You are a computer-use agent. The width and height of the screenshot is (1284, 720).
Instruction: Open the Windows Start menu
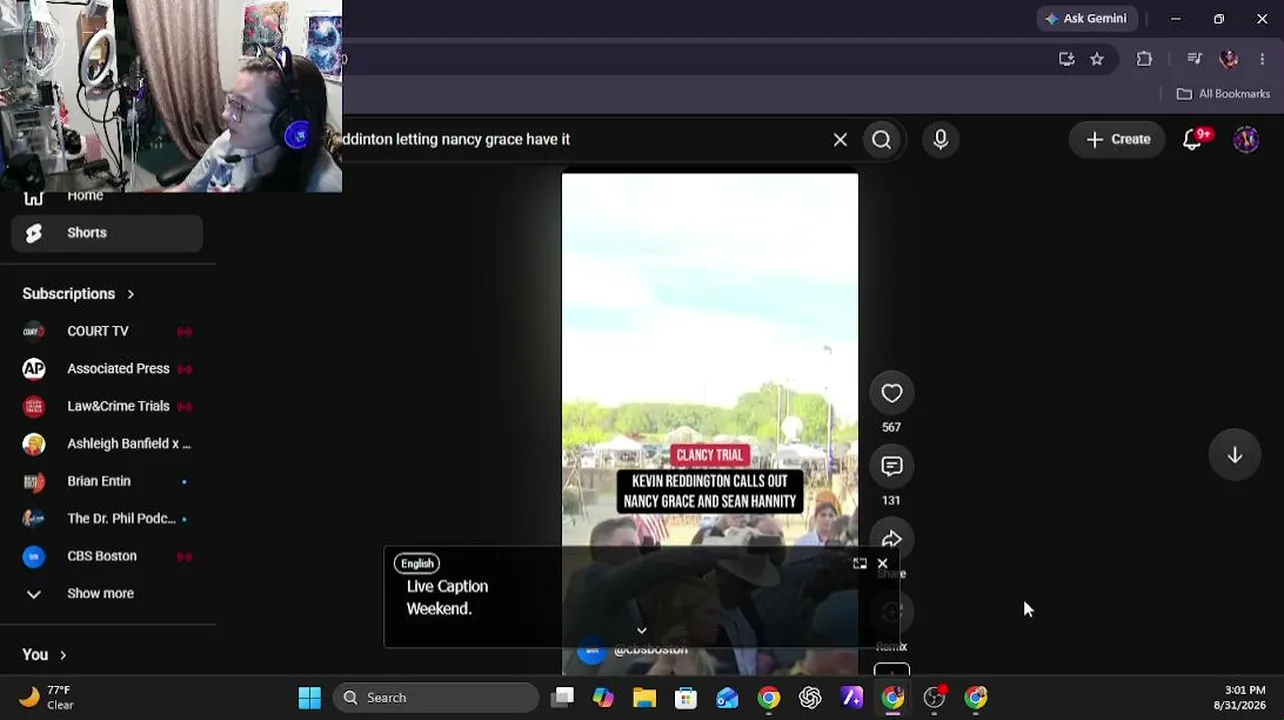coord(310,698)
